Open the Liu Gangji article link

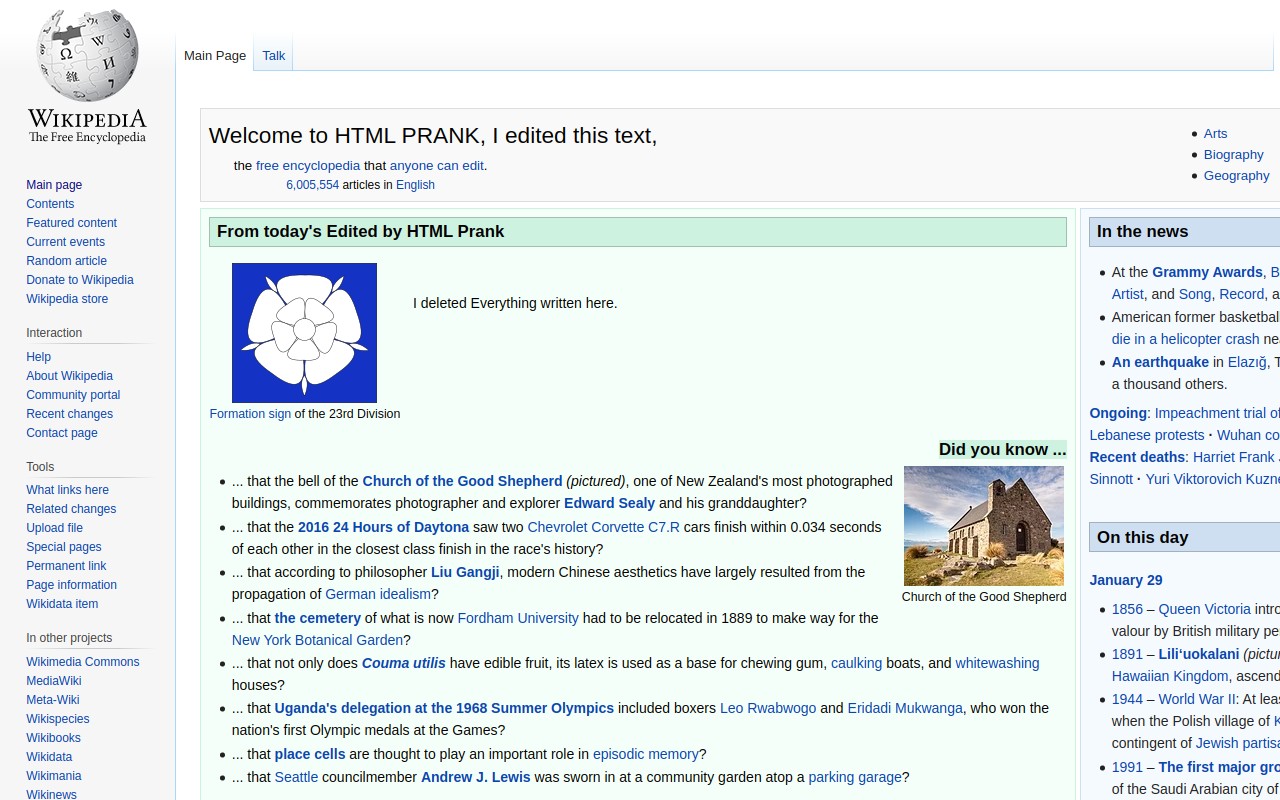465,572
